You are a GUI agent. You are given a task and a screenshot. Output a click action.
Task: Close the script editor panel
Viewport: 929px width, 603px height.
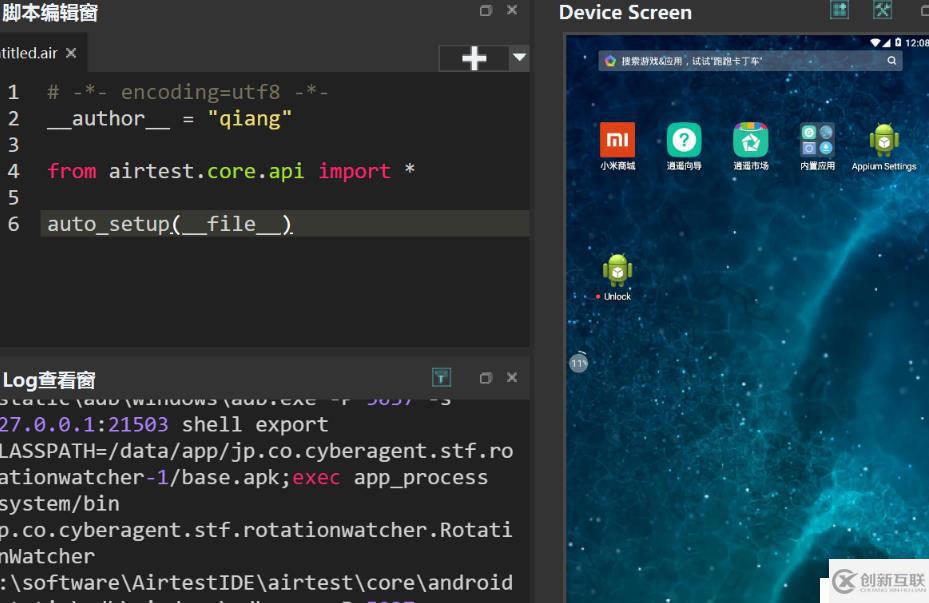coord(512,10)
